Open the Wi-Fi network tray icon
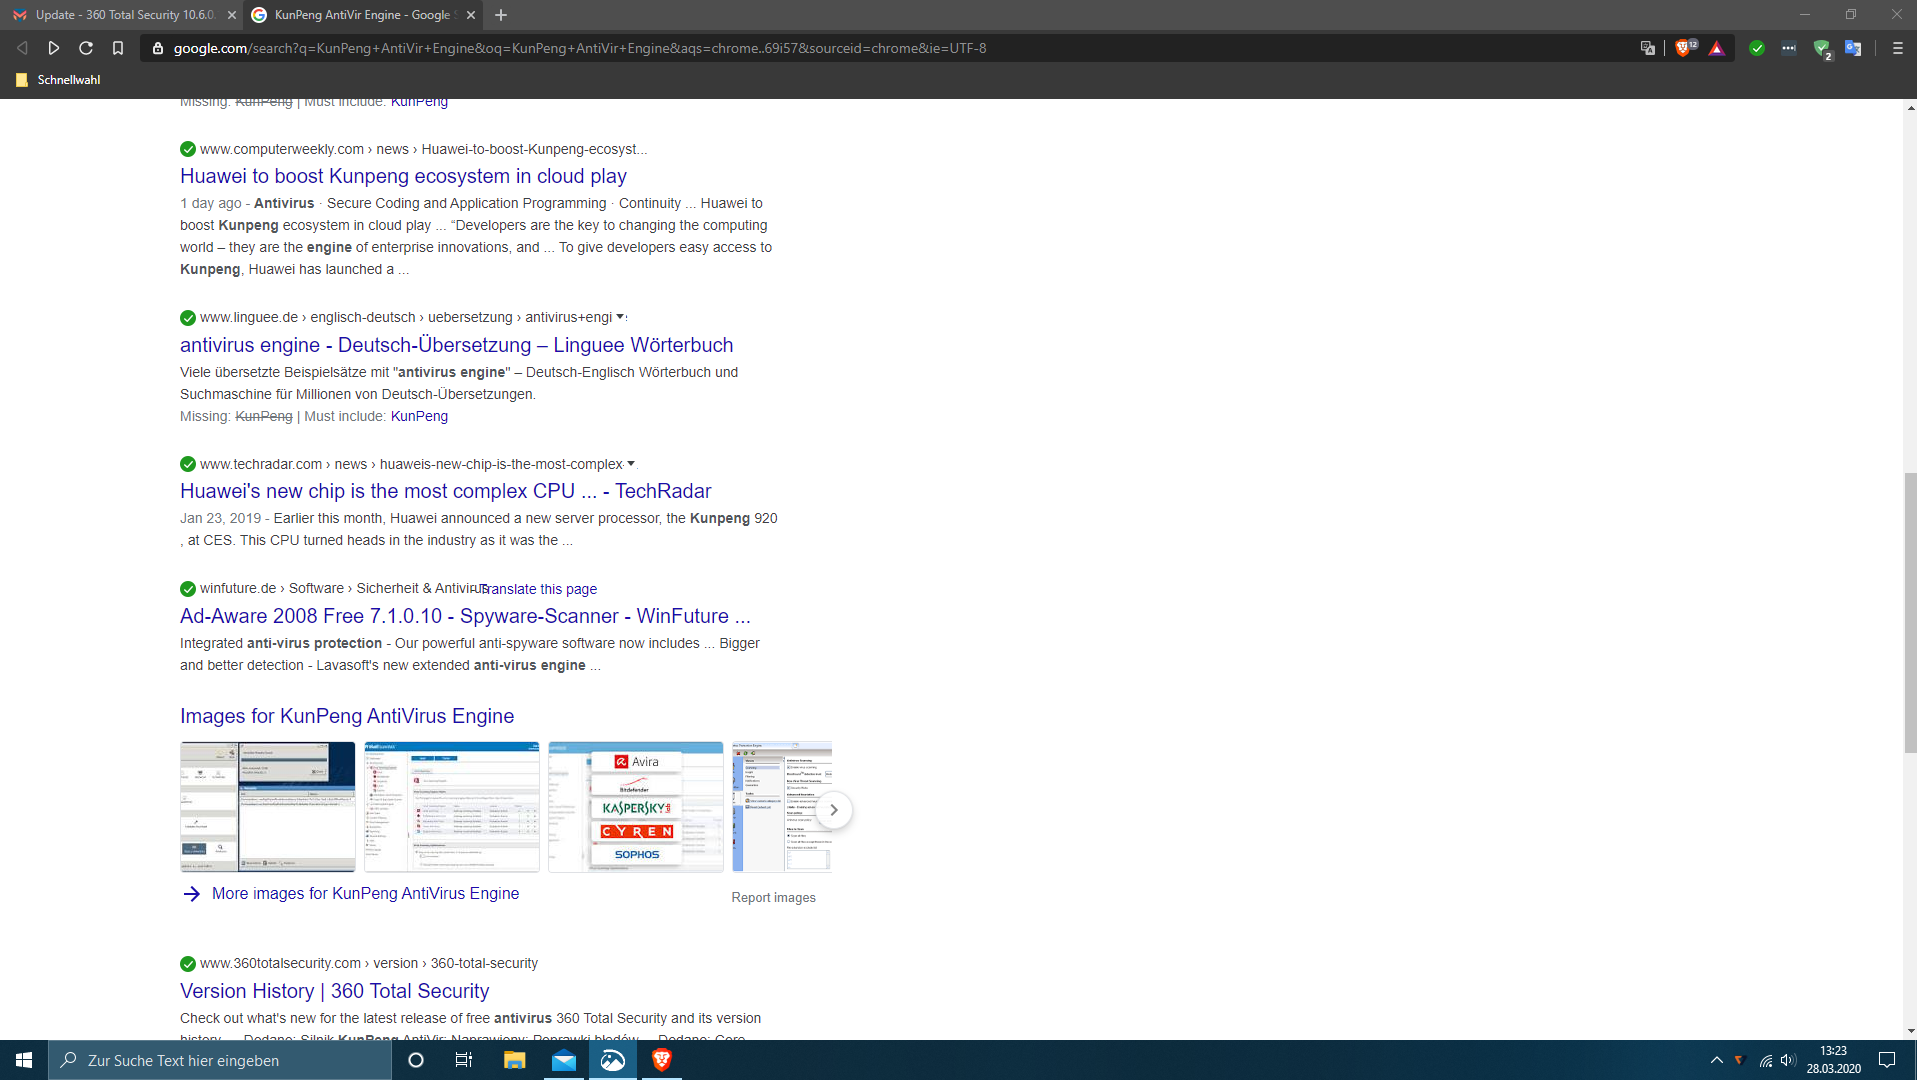Viewport: 1917px width, 1080px height. click(1766, 1060)
